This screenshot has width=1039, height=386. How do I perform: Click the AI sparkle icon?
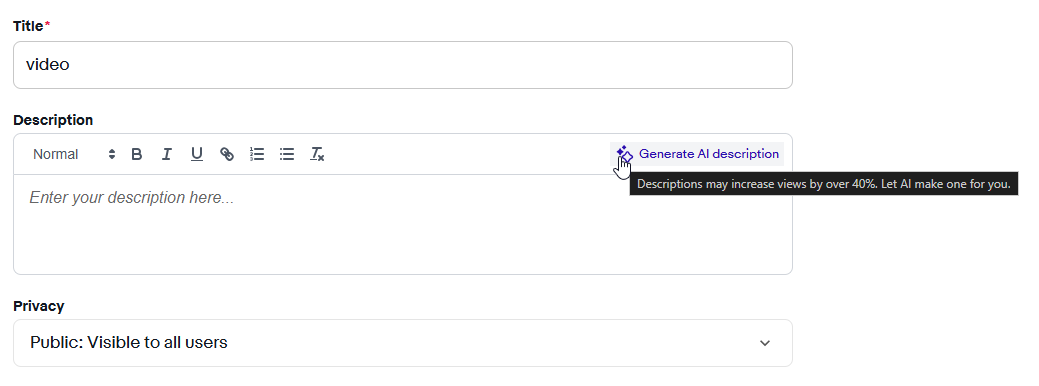coord(624,154)
